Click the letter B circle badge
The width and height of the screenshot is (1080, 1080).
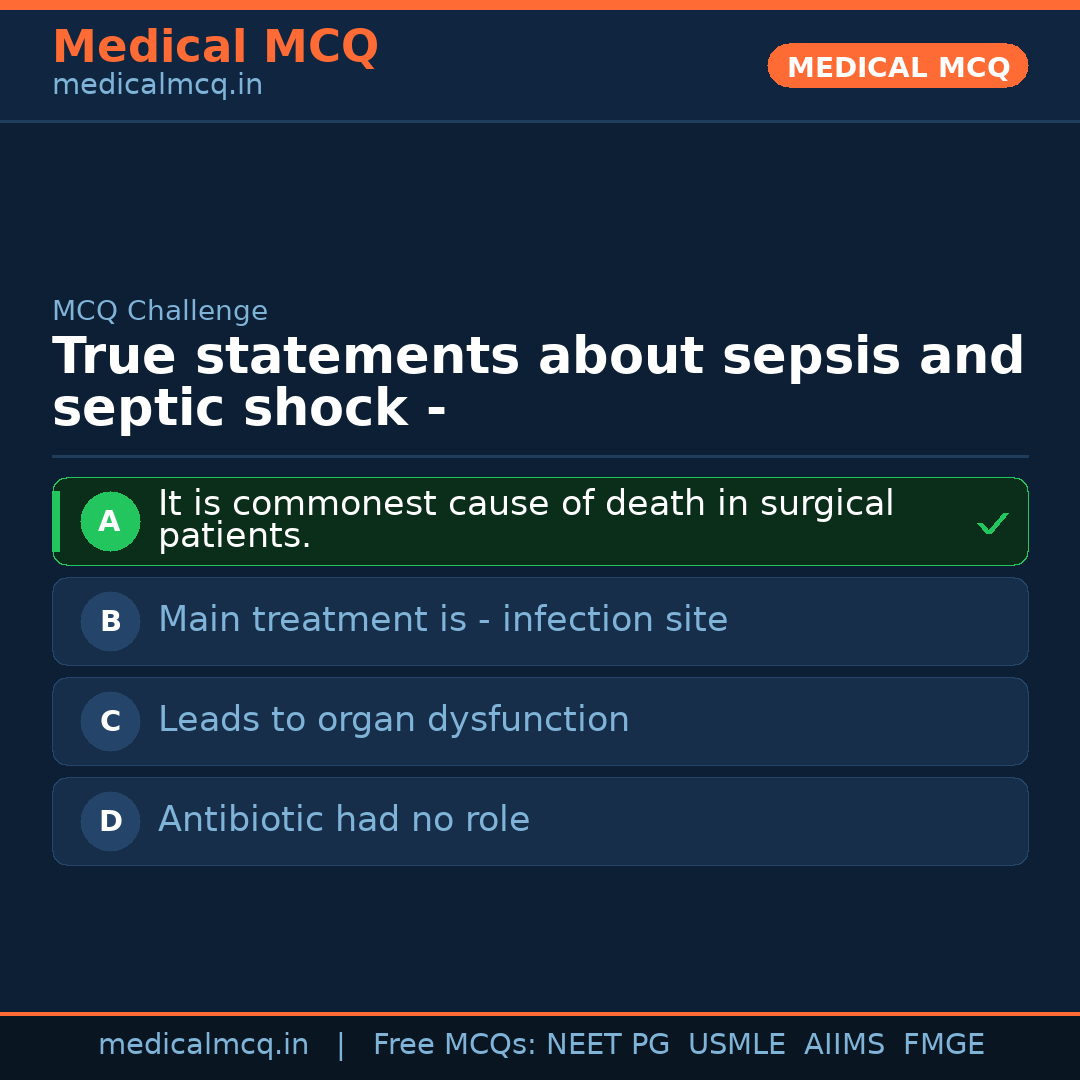point(110,621)
